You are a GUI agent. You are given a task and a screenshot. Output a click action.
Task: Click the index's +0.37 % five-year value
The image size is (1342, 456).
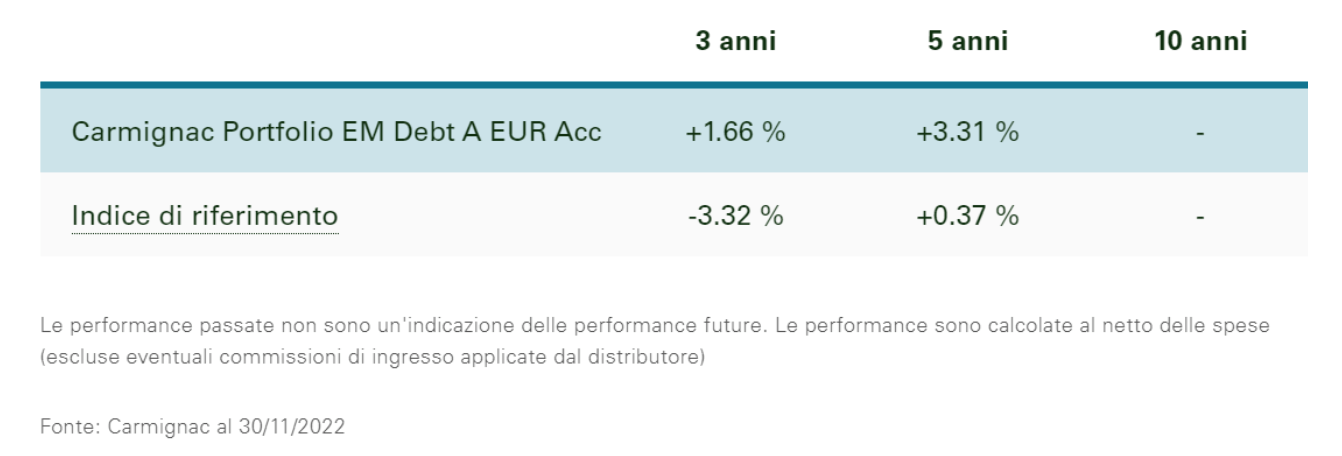967,215
